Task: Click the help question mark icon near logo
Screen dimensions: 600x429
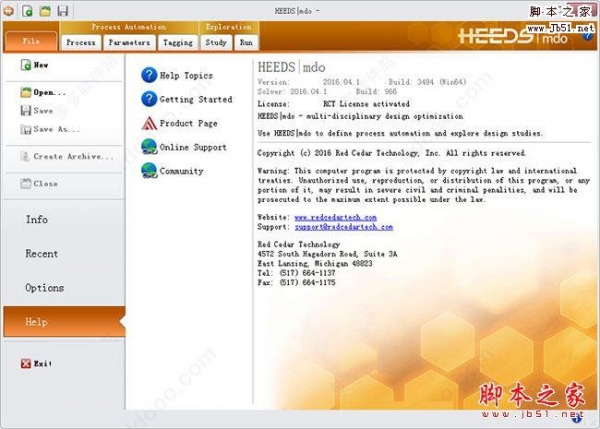Action: click(588, 36)
